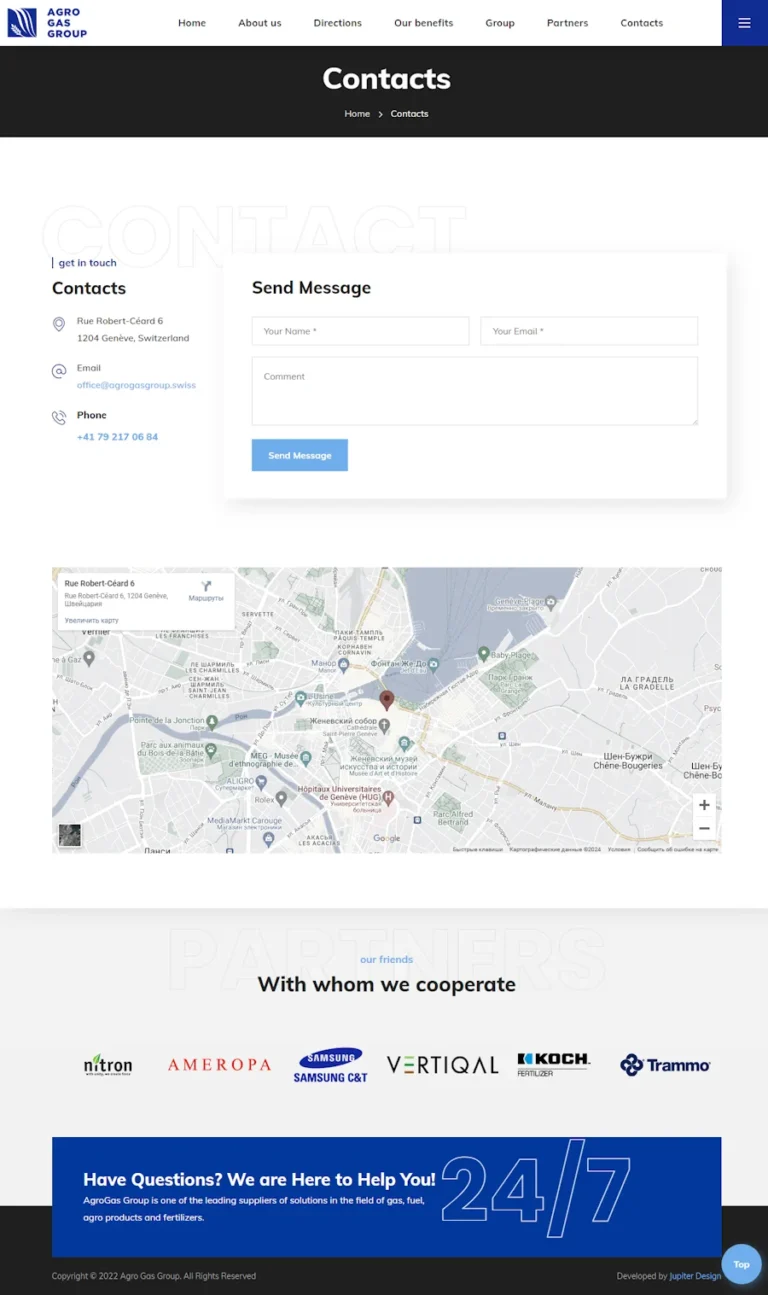Click the office@agrogasgroup.swiss email link
Screen dimensions: 768x1295
pos(136,385)
